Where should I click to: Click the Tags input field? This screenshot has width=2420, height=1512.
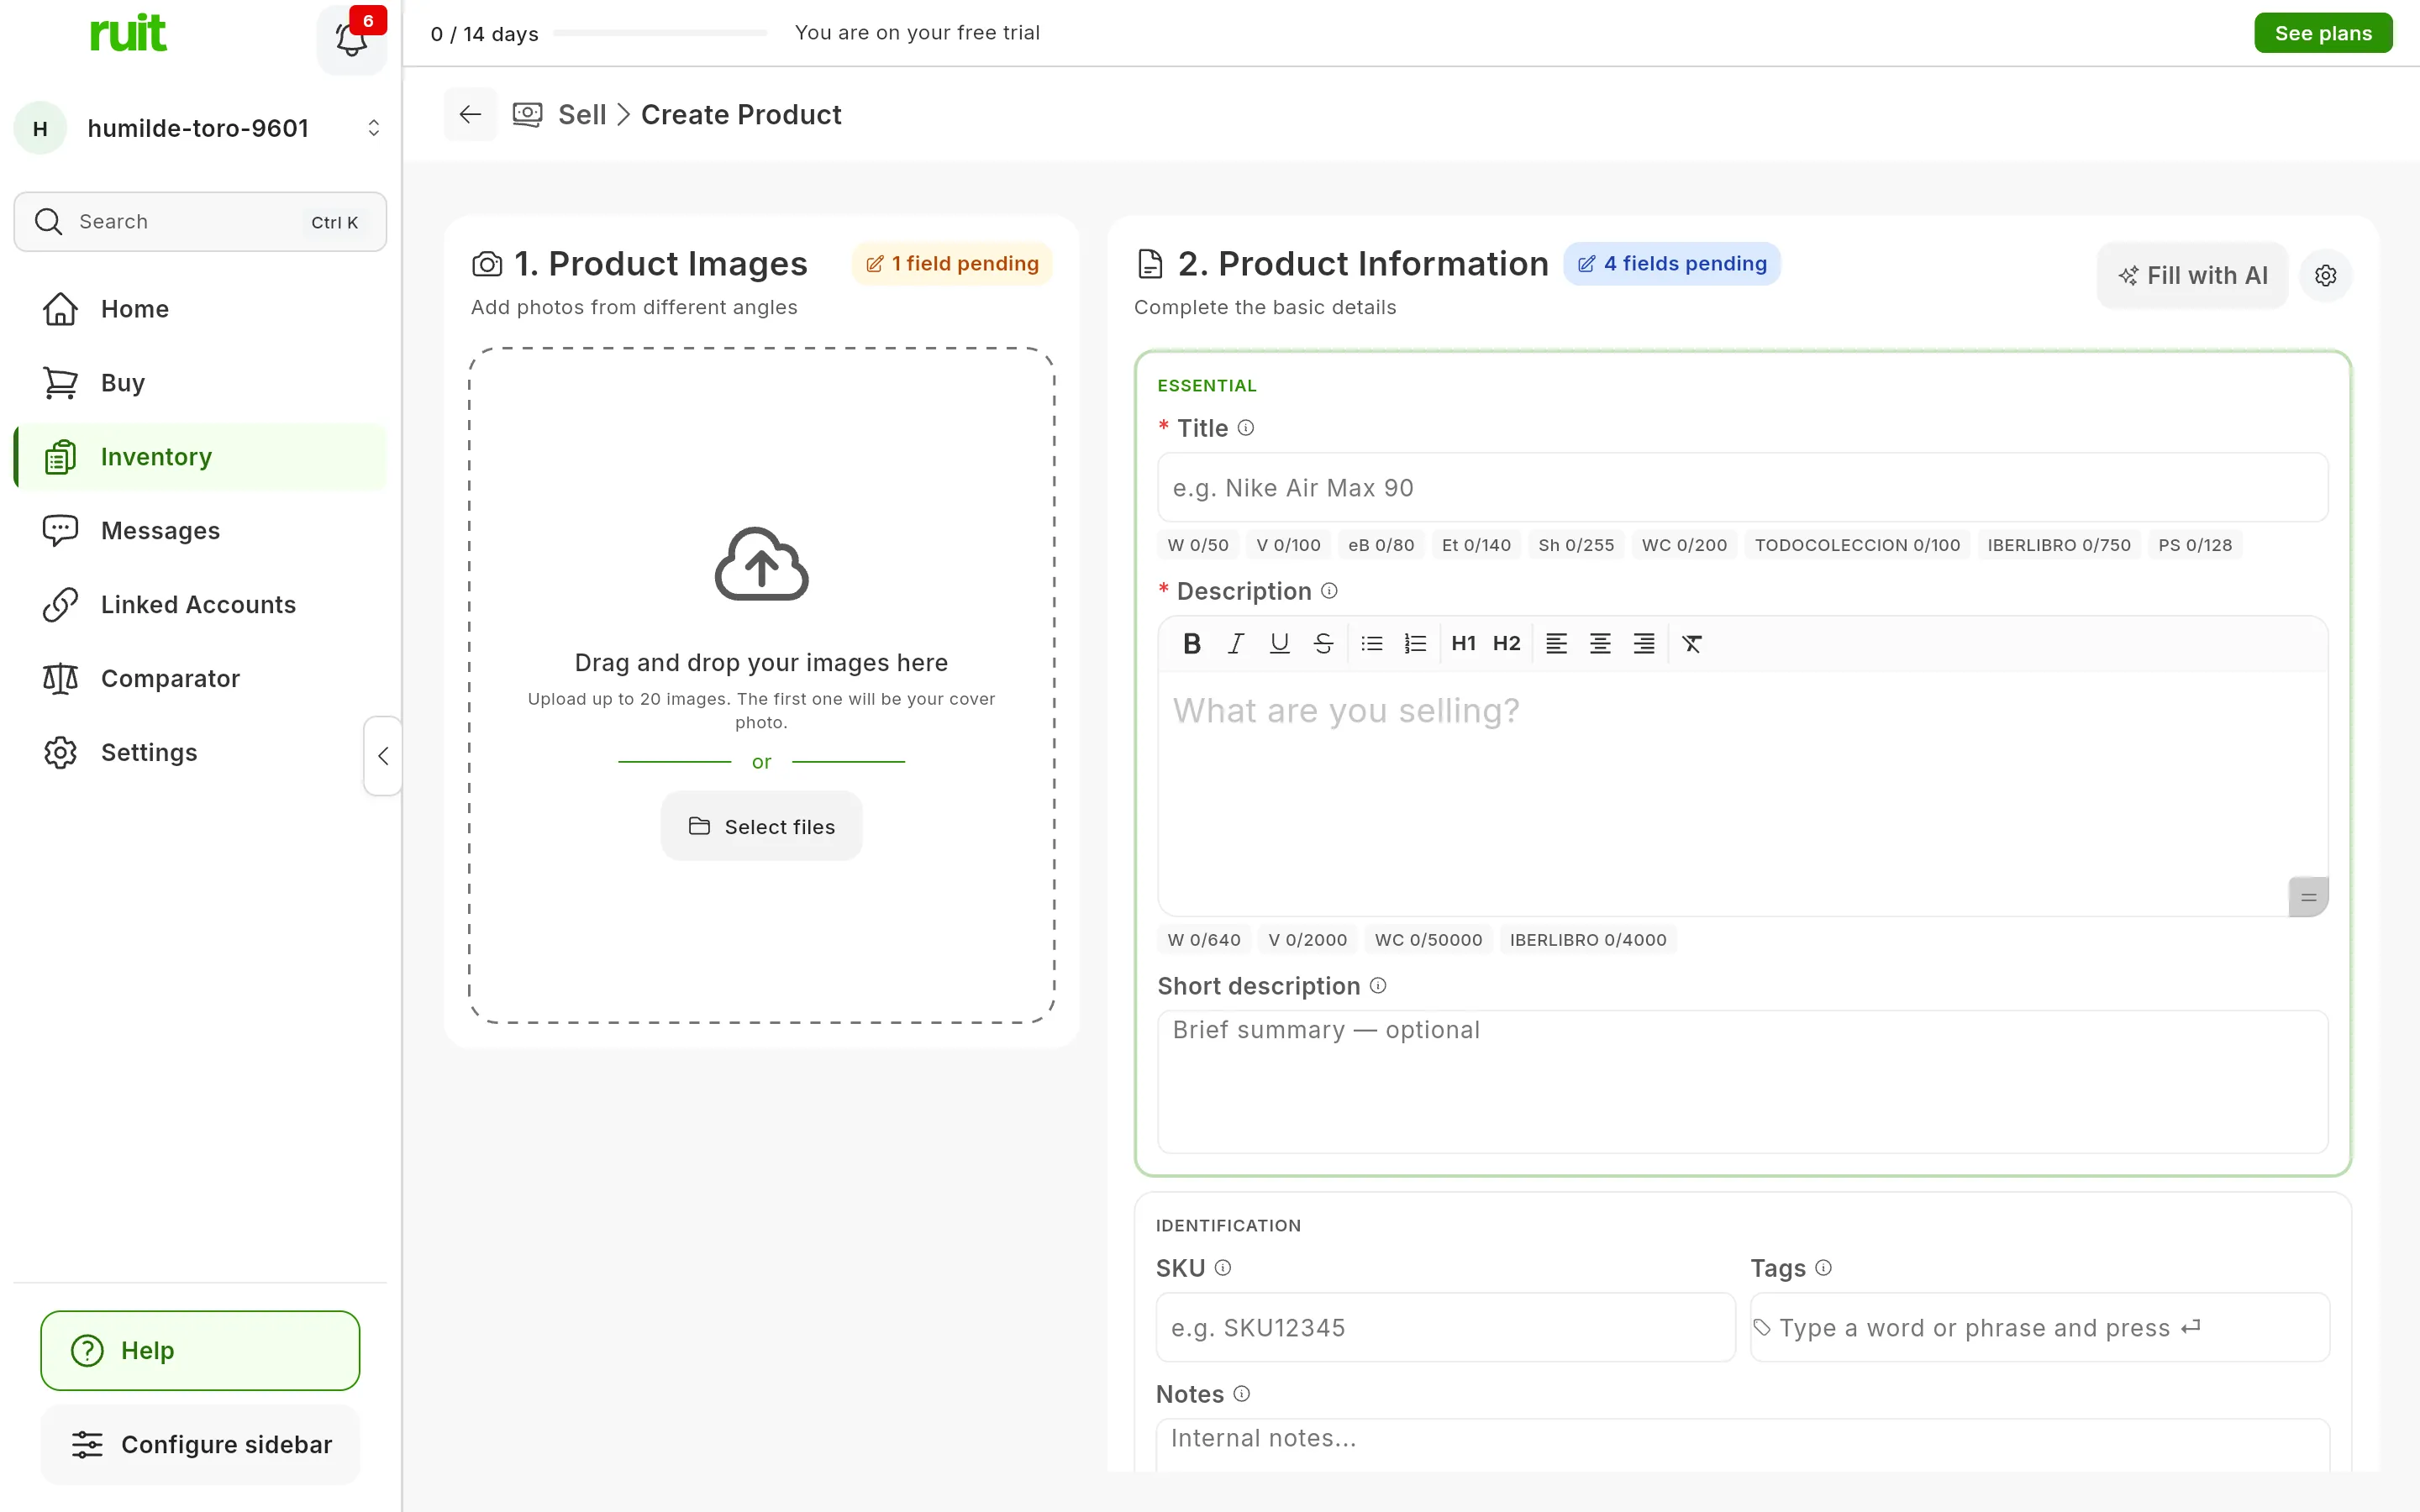click(2040, 1327)
